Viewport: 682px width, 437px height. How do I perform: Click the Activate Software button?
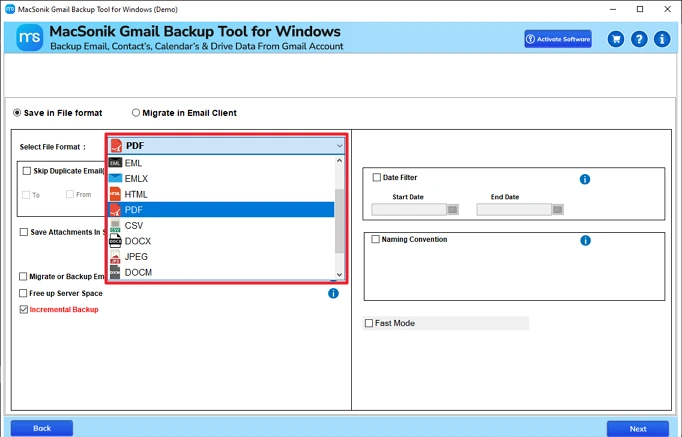(x=557, y=39)
